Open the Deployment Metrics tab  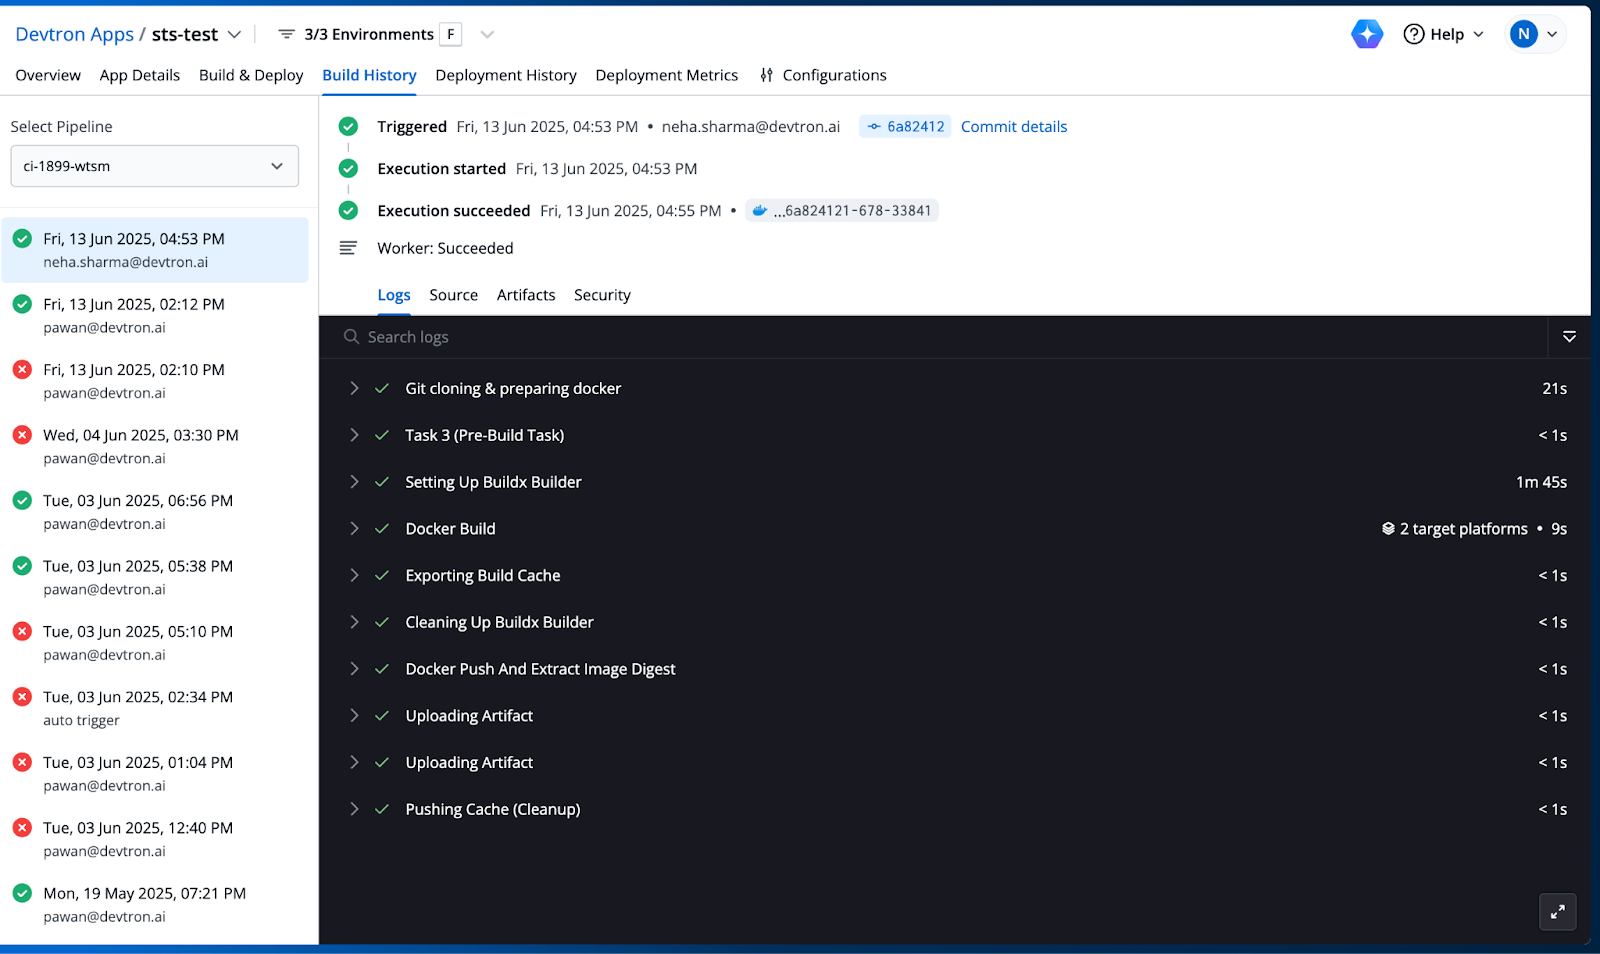click(666, 75)
